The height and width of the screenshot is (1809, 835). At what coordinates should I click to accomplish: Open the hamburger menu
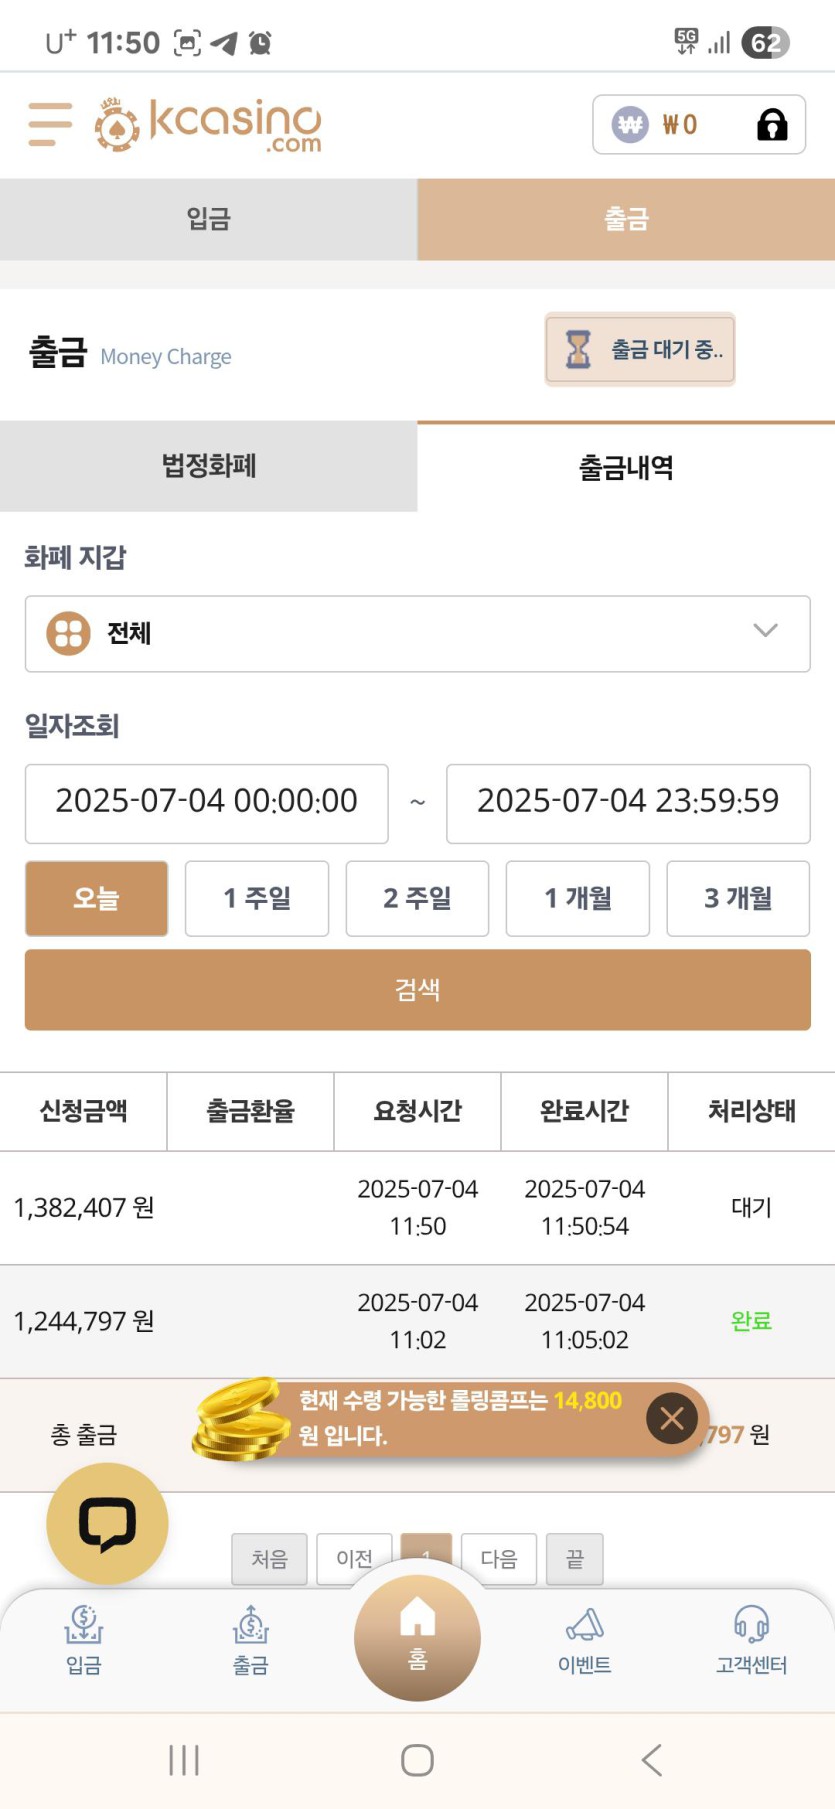pos(50,124)
